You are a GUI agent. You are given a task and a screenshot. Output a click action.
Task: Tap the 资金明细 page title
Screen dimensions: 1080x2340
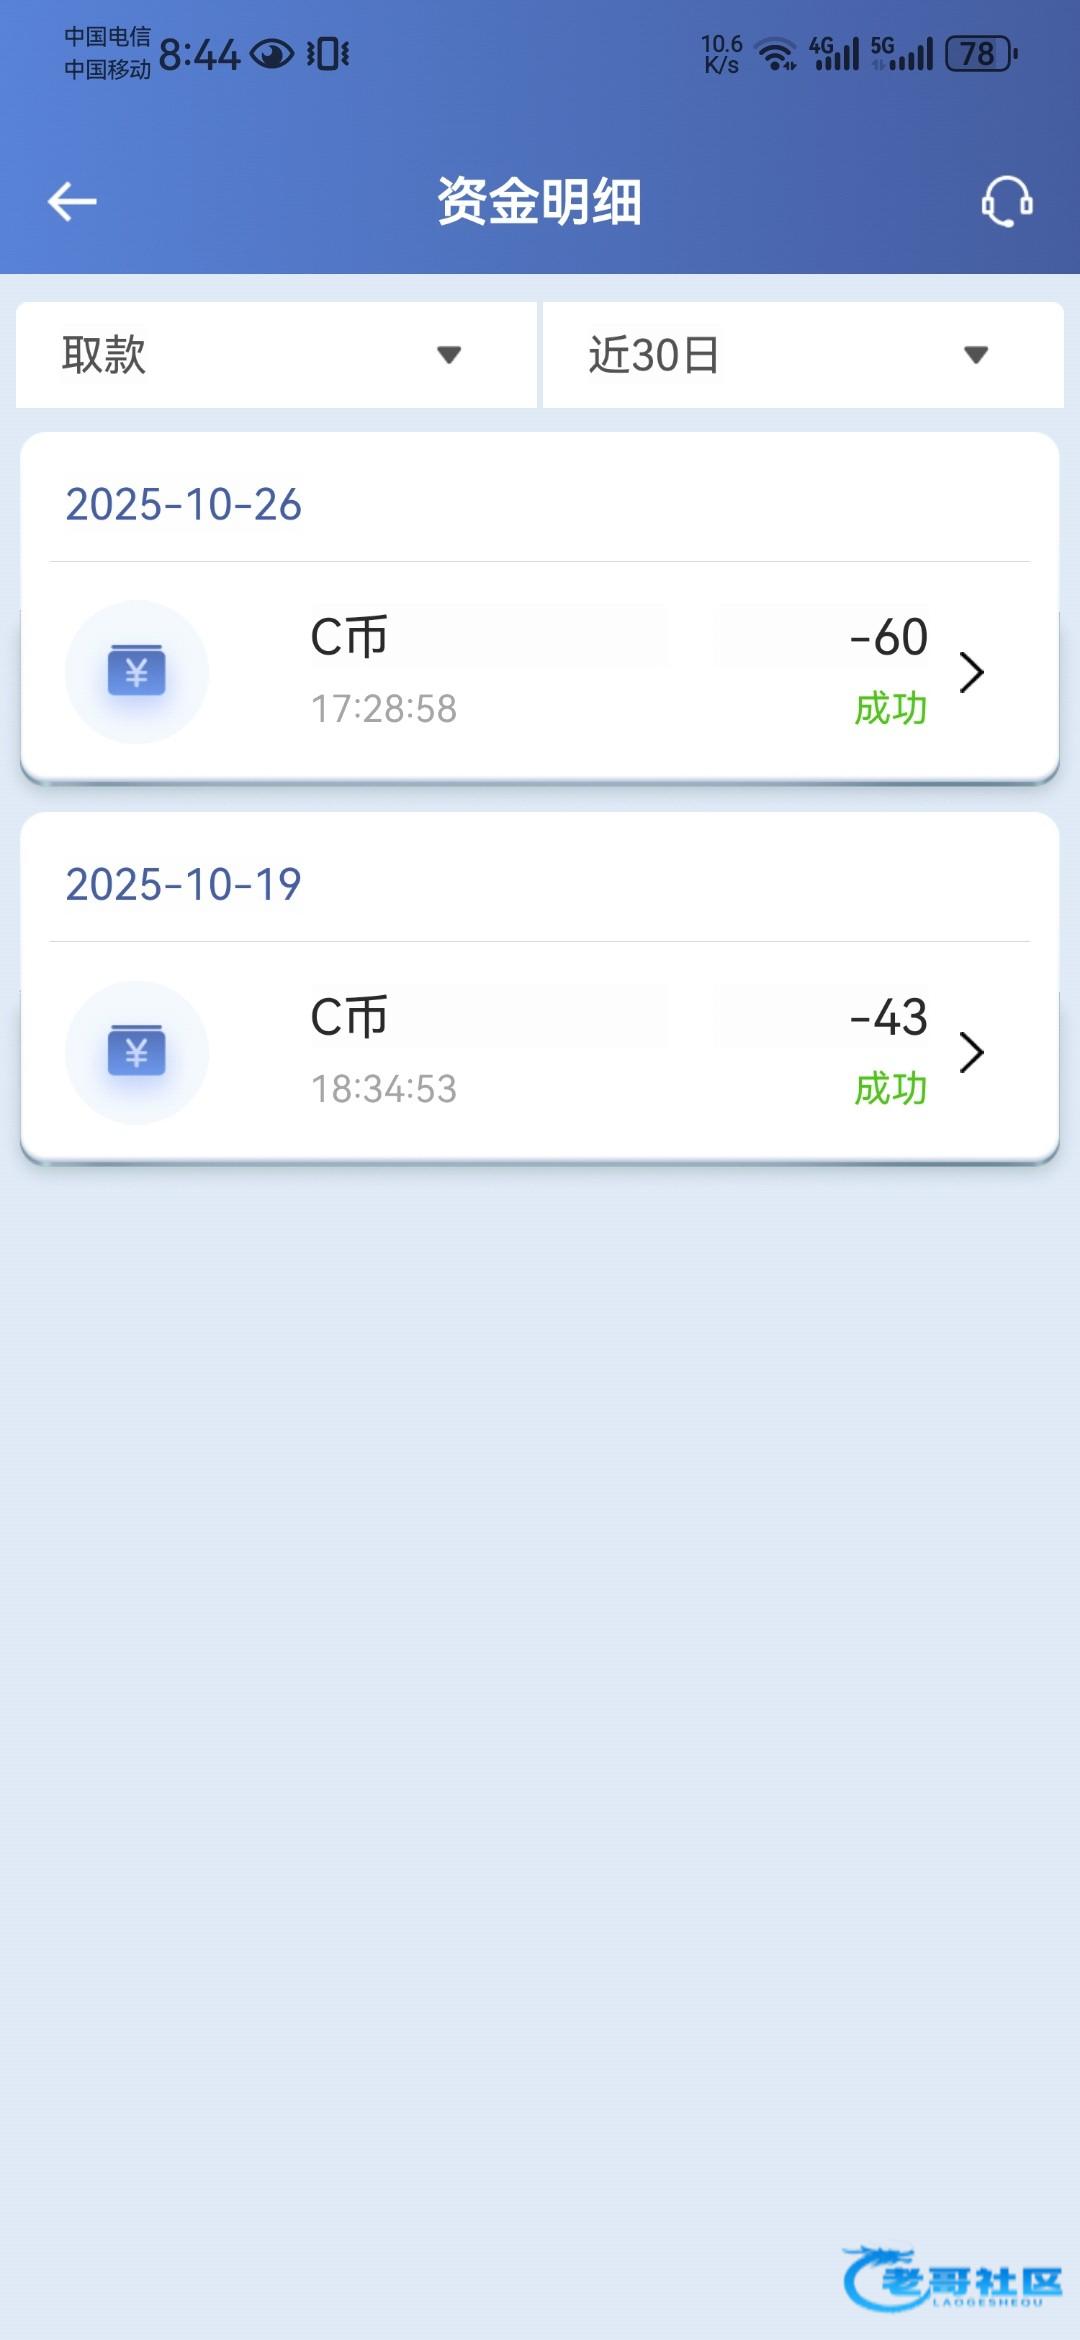pyautogui.click(x=540, y=201)
